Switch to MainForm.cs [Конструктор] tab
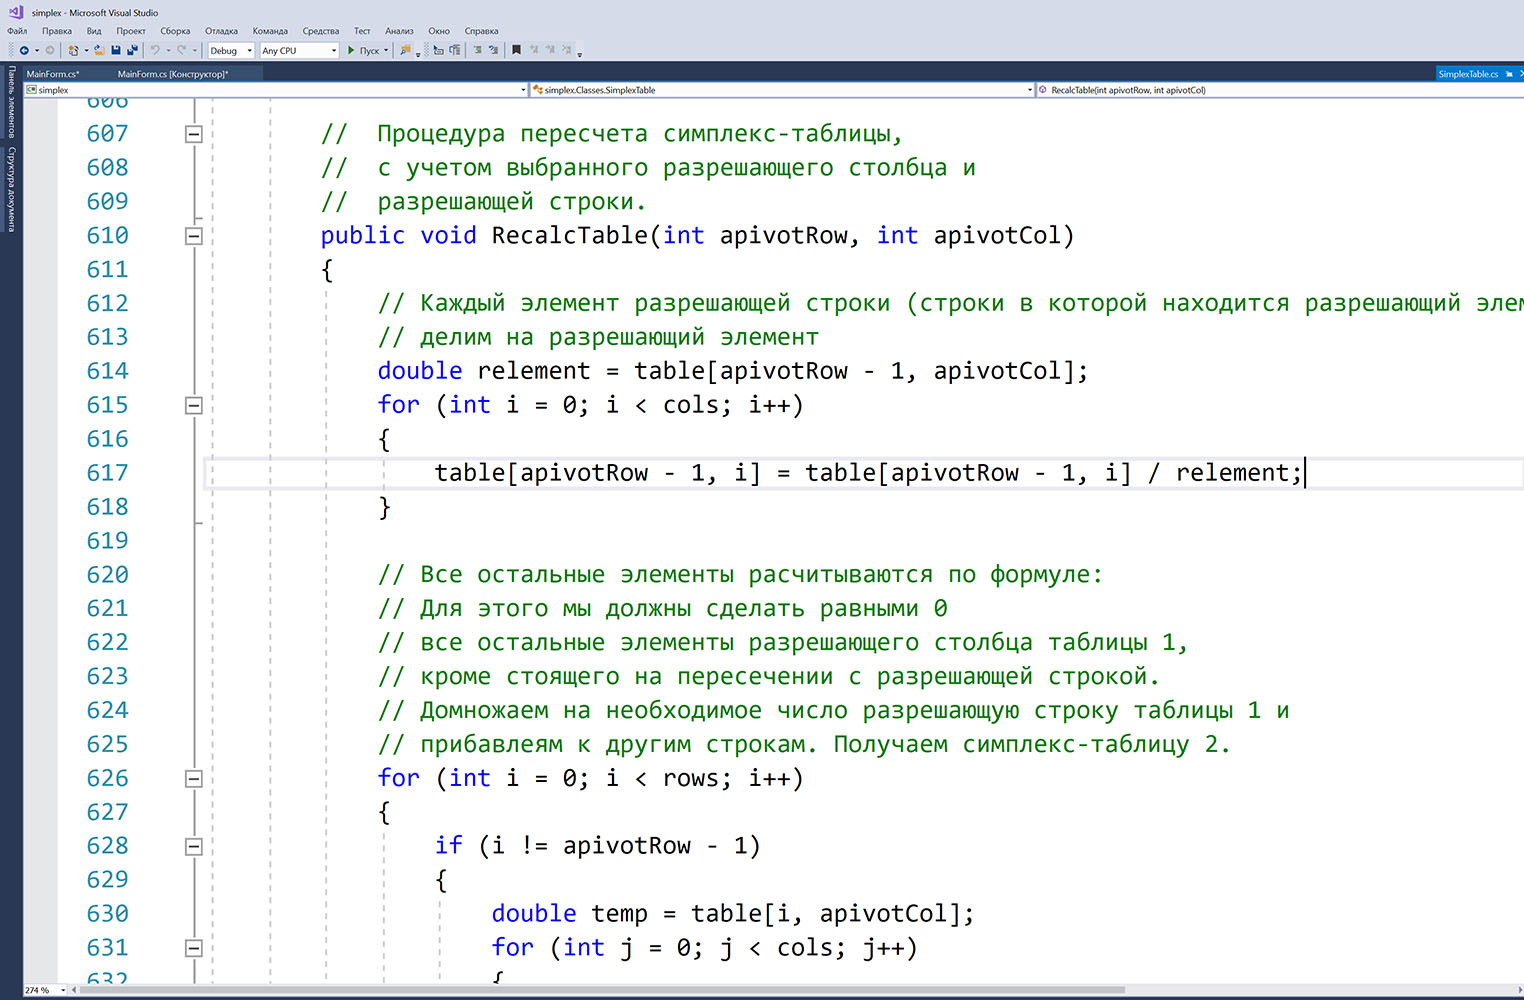1524x1000 pixels. [172, 74]
